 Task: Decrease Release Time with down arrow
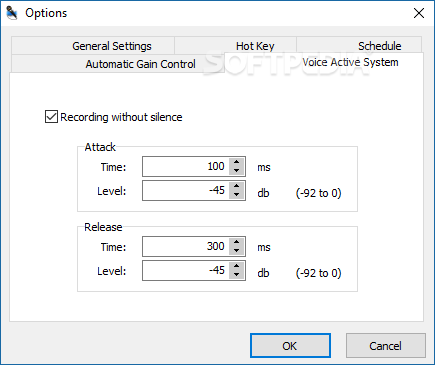coord(237,251)
